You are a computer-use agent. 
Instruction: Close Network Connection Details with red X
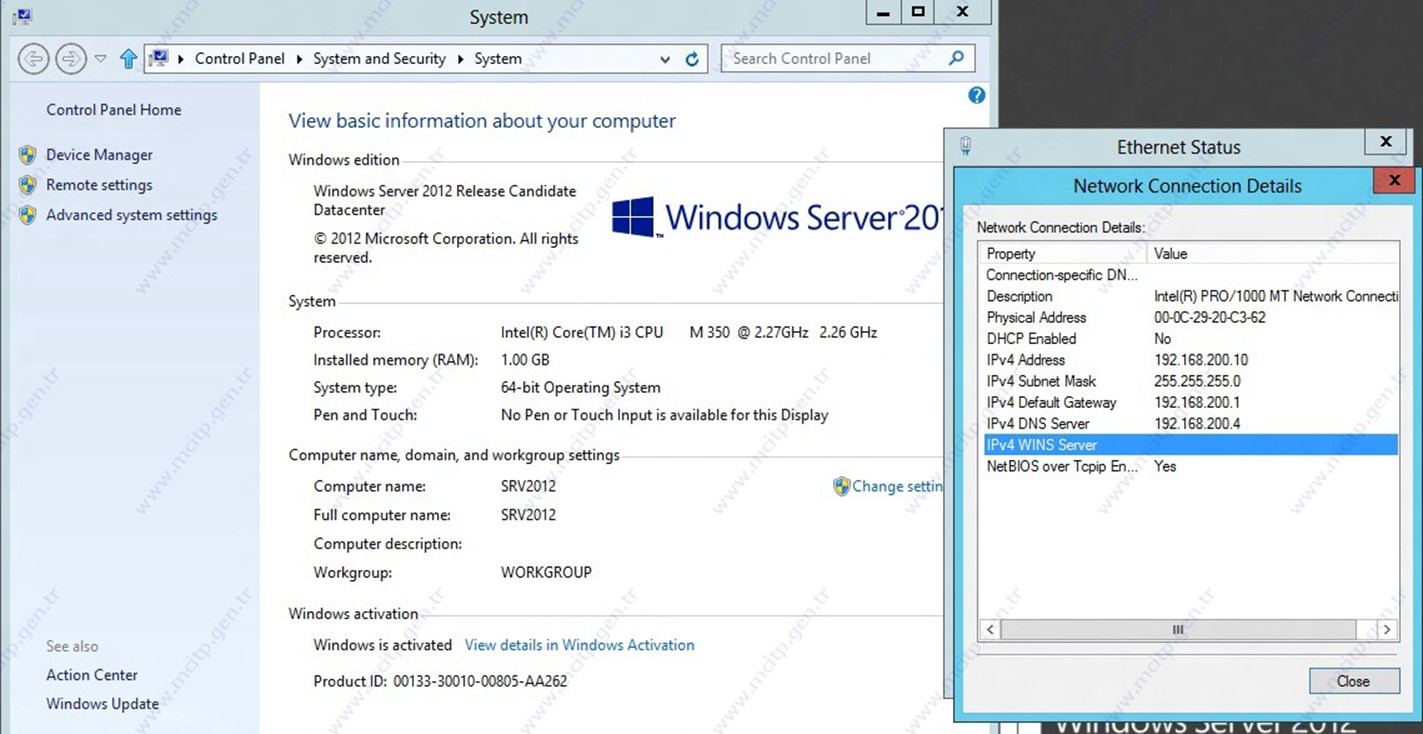click(1393, 181)
